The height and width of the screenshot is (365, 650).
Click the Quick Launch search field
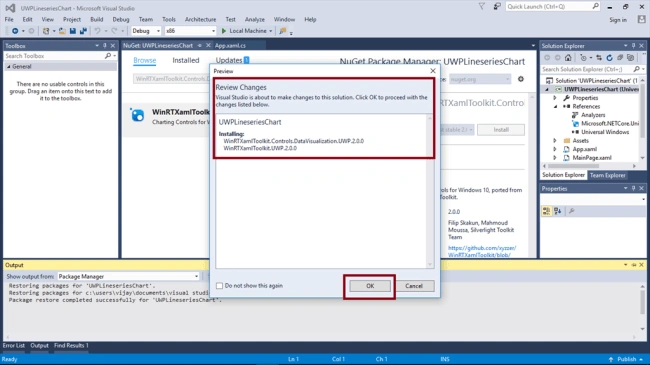coord(553,6)
